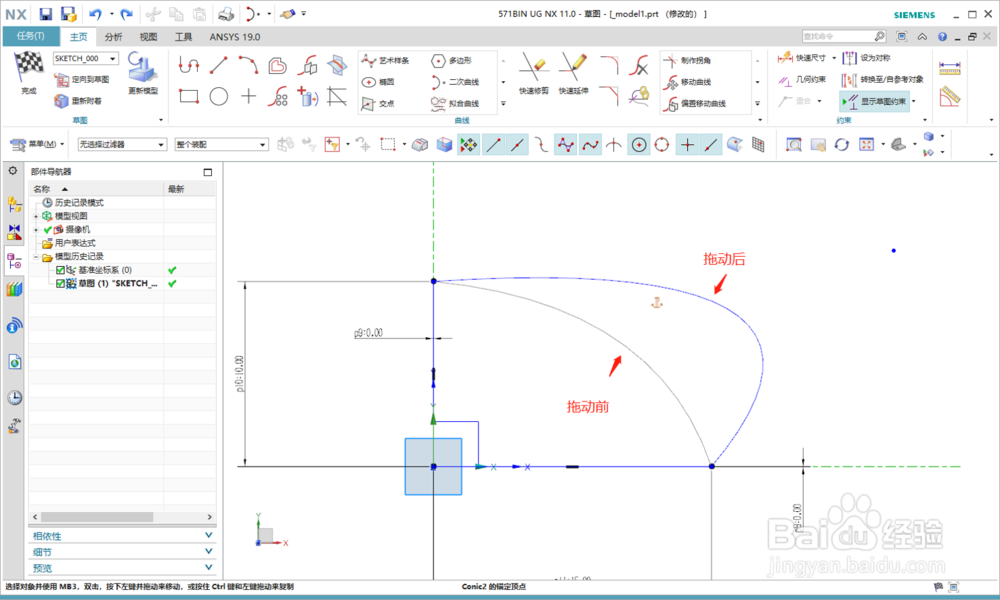
Task: Switch to the 分析 ribbon tab
Action: tap(114, 37)
